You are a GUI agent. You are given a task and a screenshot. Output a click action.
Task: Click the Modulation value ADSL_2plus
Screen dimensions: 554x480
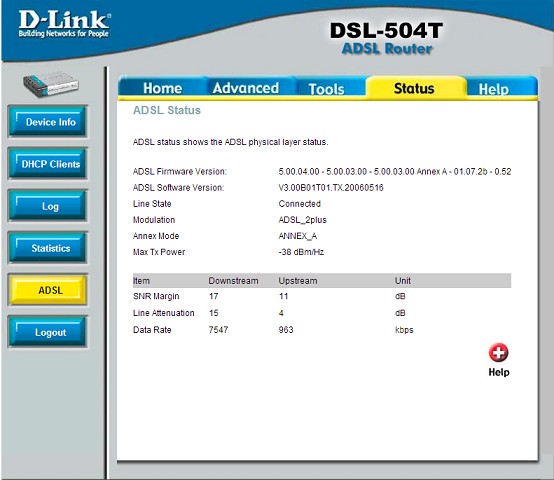pos(302,220)
